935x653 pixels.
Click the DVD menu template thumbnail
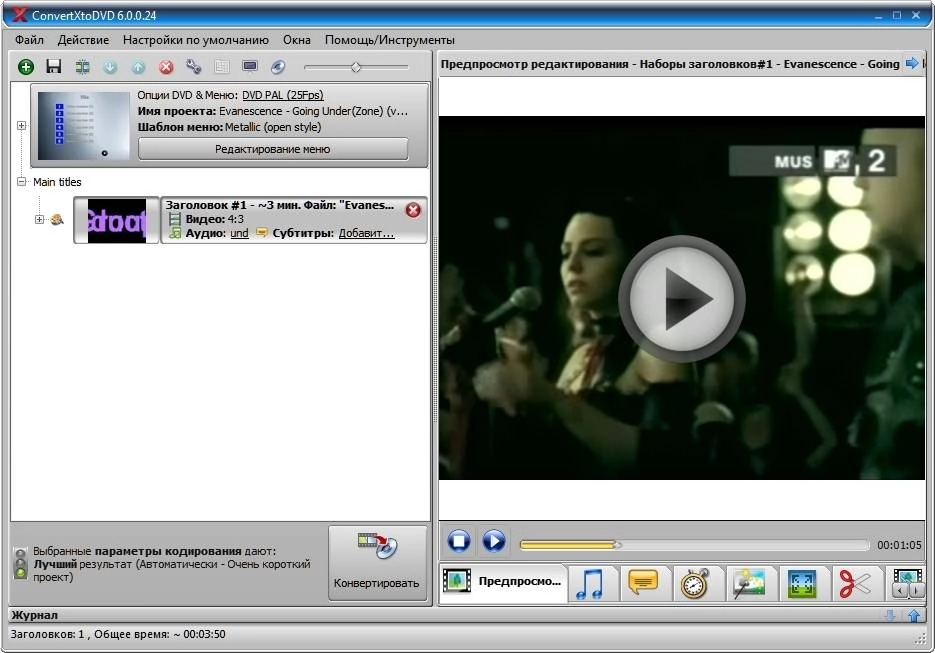pyautogui.click(x=83, y=125)
